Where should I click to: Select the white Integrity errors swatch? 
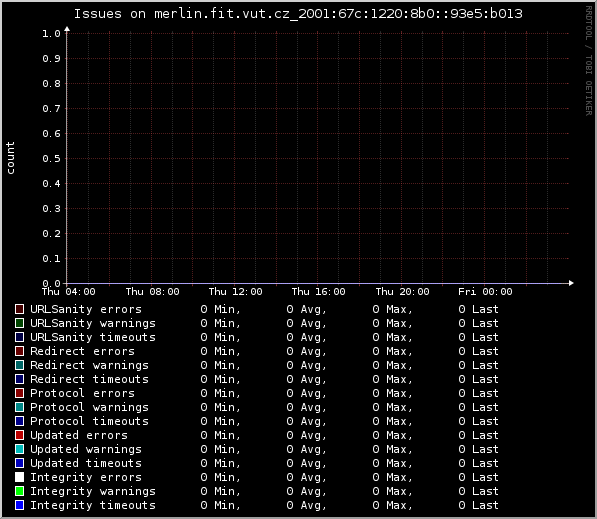pos(19,477)
